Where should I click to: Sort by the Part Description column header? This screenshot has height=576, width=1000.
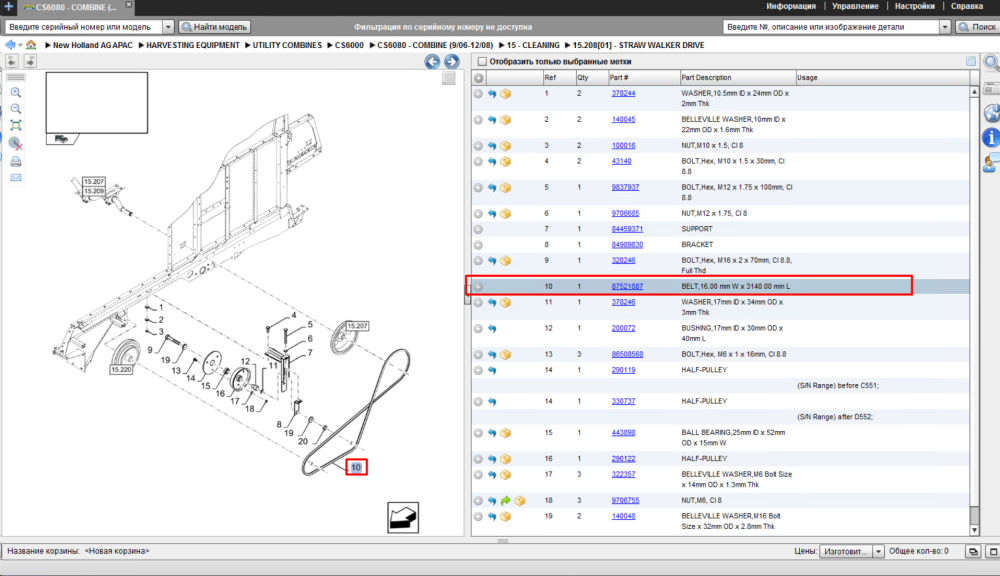tap(737, 78)
